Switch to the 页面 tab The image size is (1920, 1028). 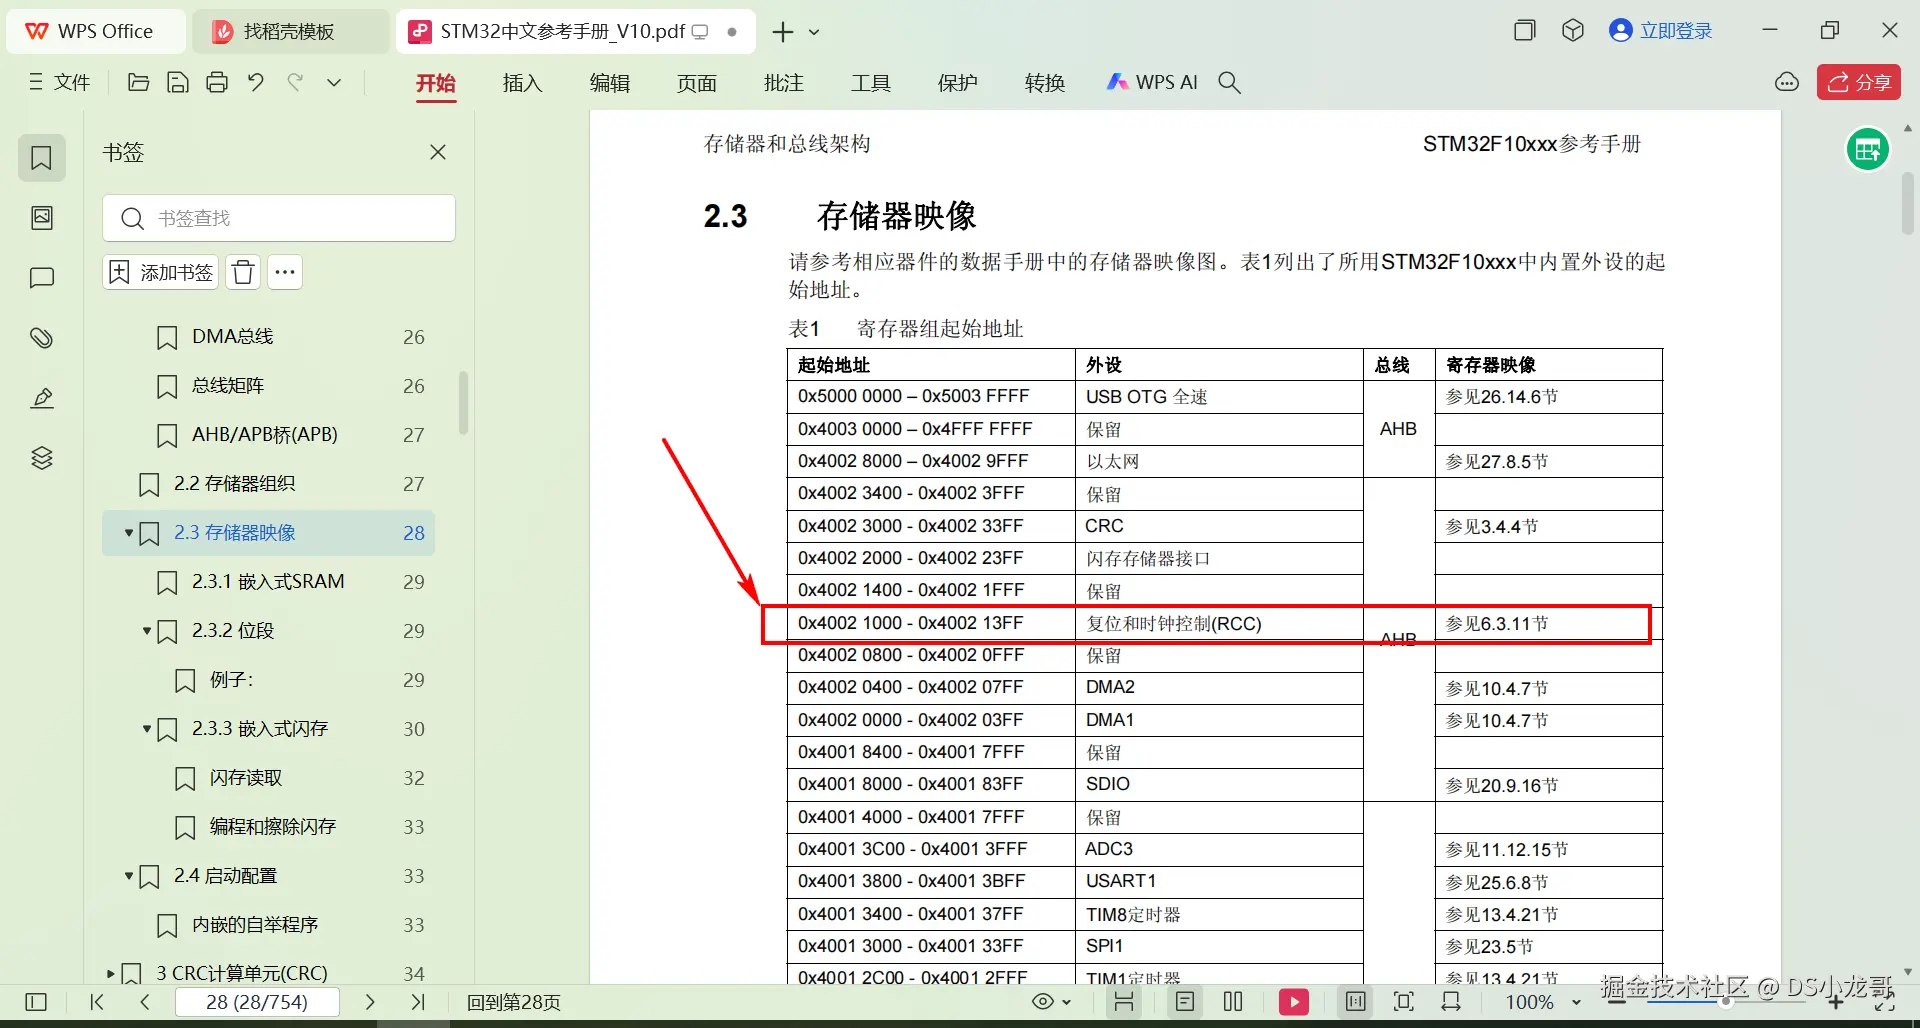tap(696, 83)
